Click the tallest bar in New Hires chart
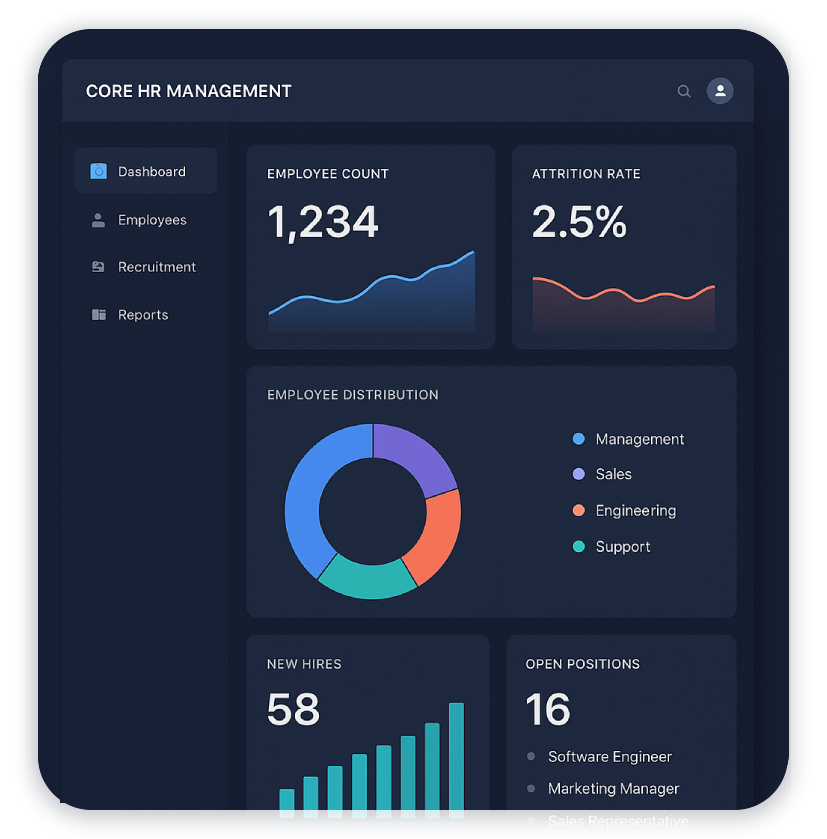827x839 pixels. (456, 760)
